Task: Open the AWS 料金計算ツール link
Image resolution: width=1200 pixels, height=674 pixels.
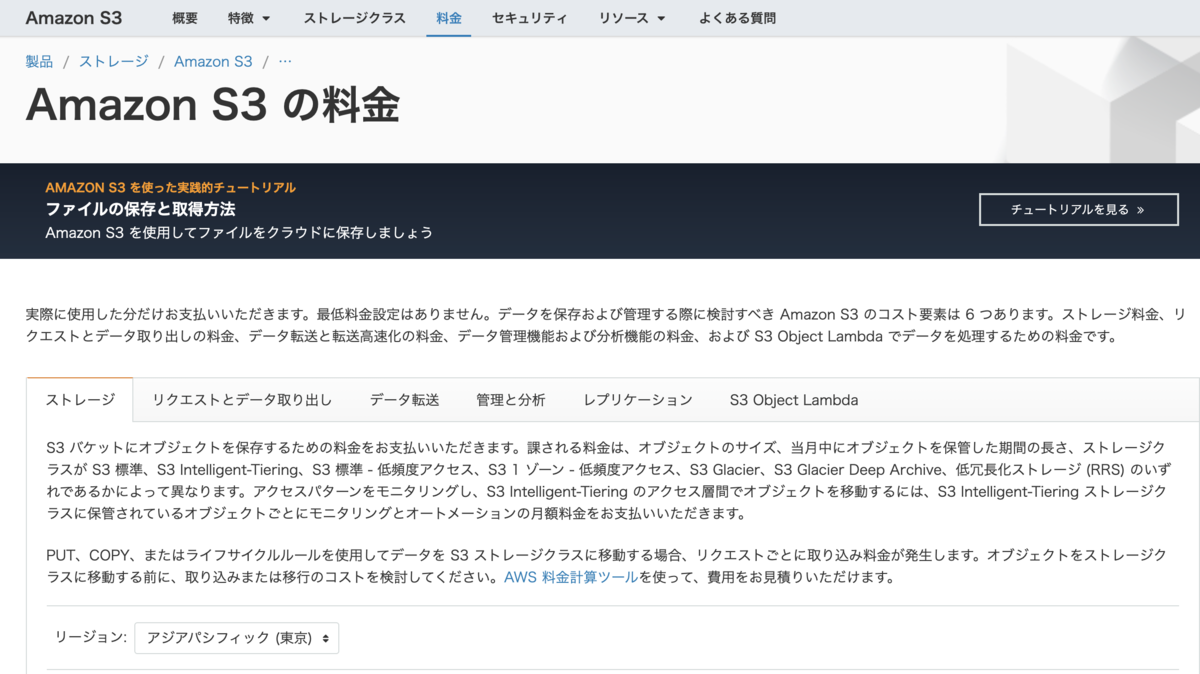Action: pyautogui.click(x=571, y=577)
